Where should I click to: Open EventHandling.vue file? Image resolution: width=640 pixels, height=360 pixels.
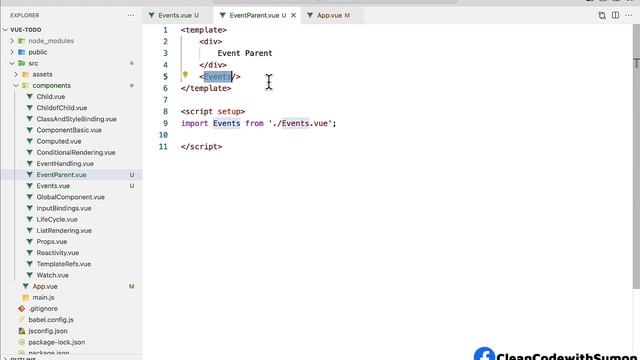65,163
